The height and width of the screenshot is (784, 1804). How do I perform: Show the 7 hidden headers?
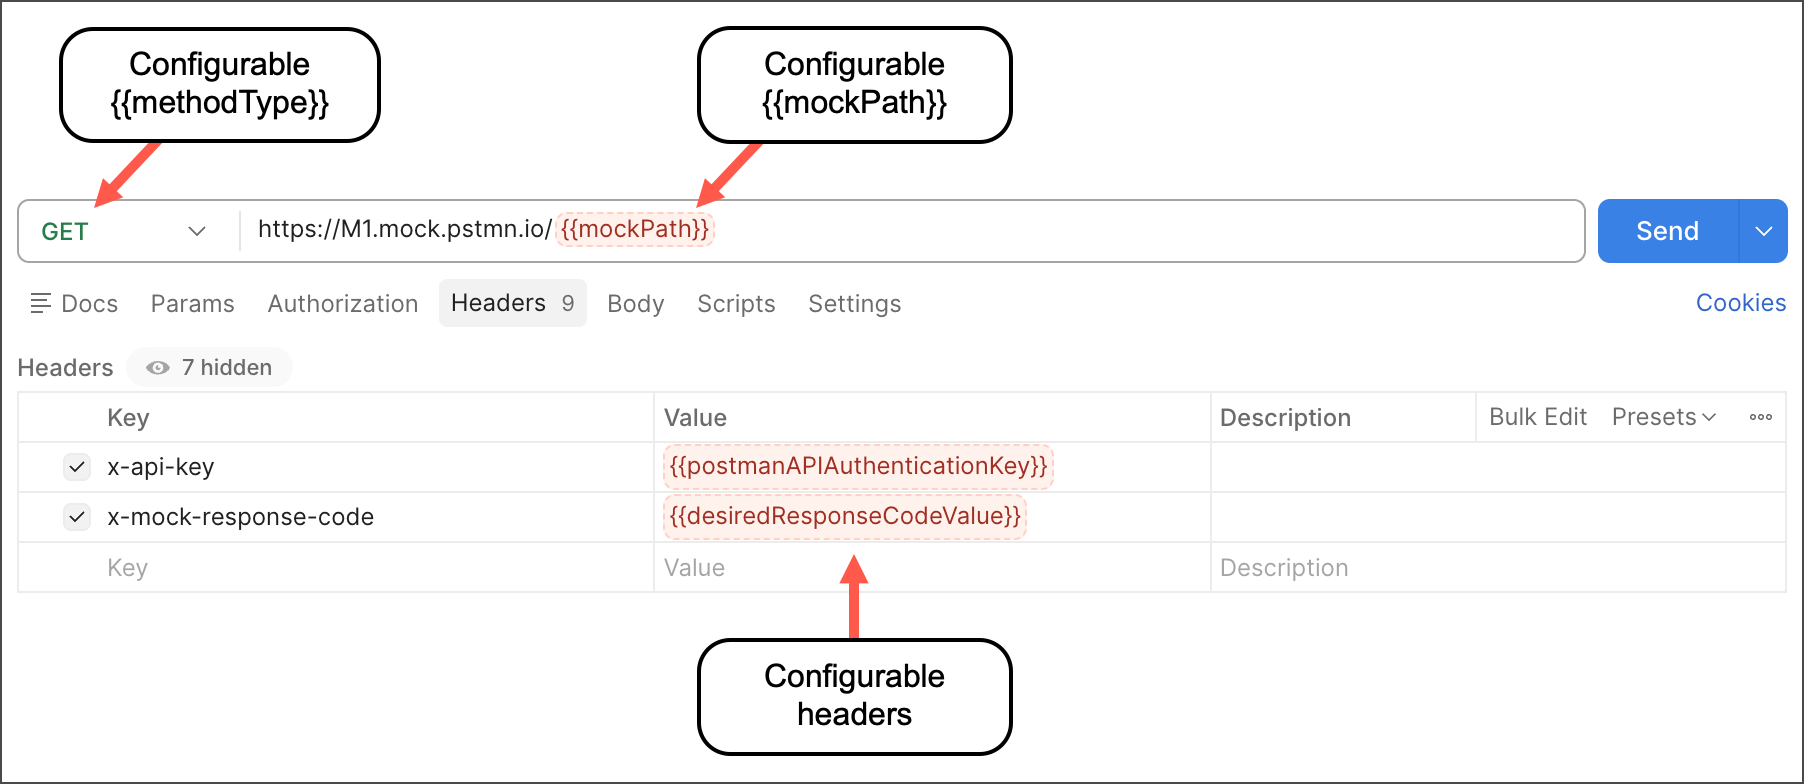click(209, 368)
